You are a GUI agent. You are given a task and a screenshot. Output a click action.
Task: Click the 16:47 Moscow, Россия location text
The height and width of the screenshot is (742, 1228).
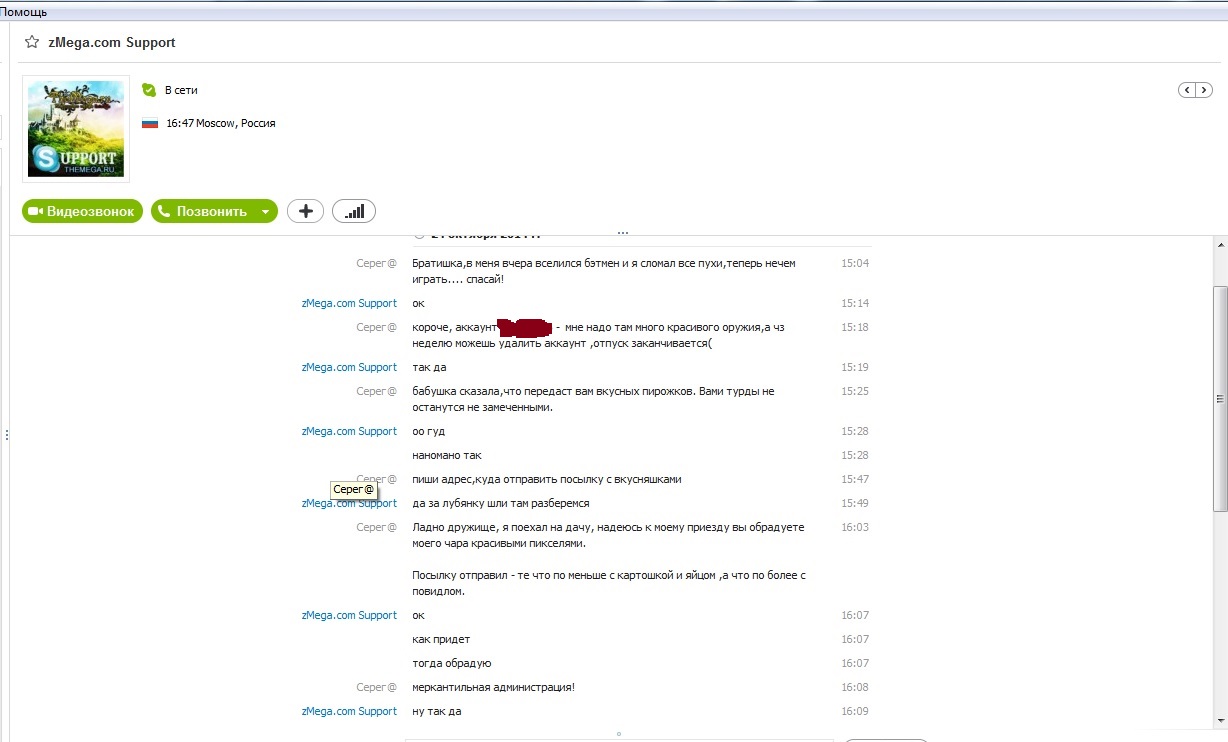pos(221,124)
